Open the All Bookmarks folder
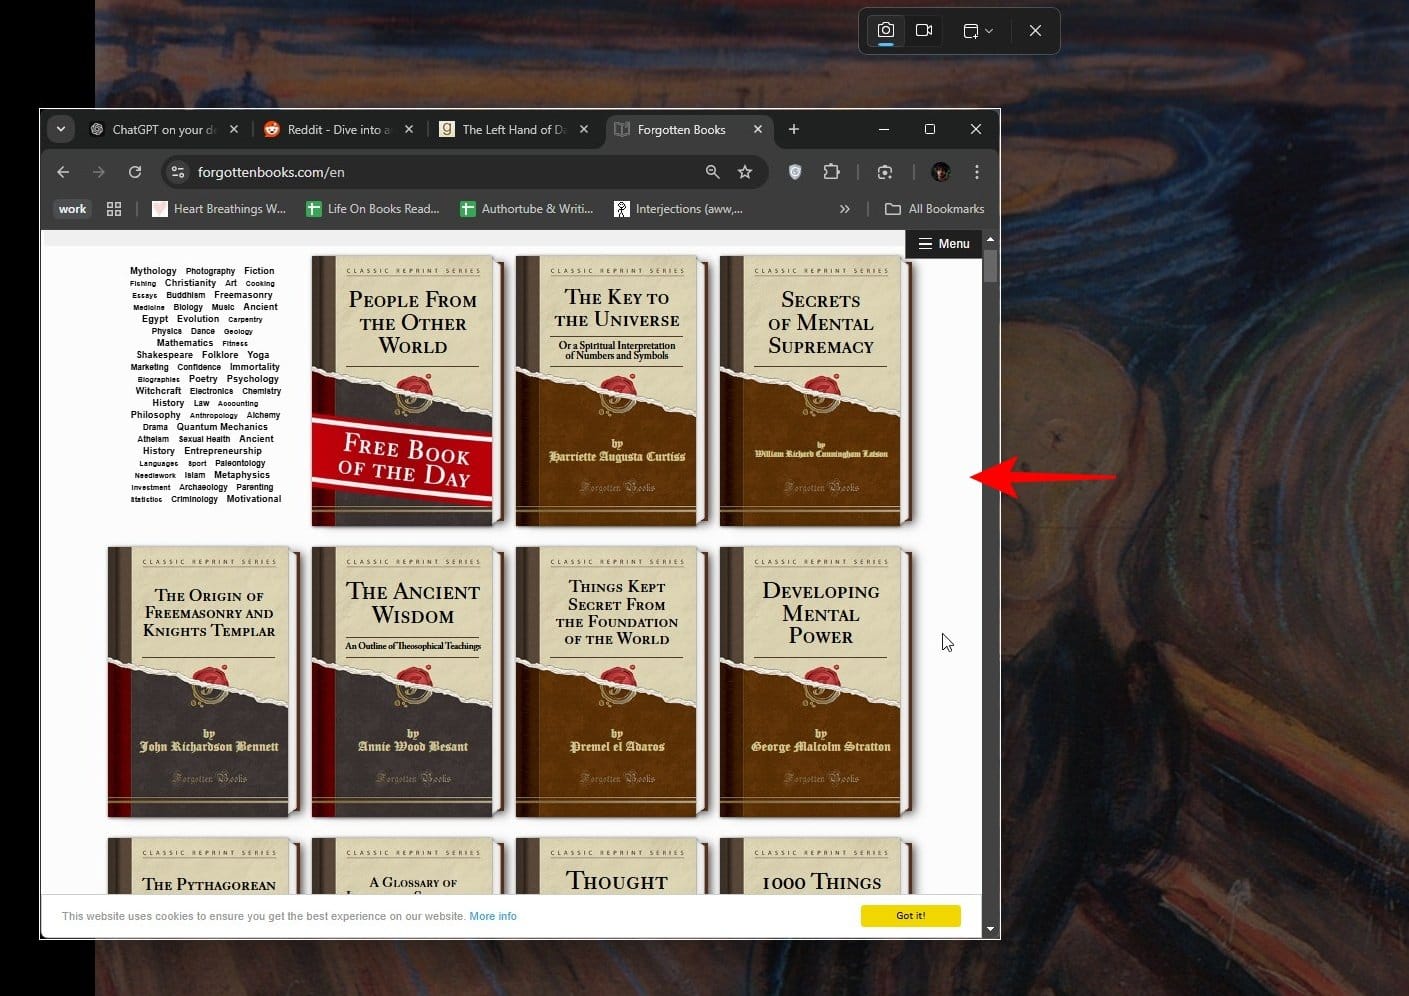This screenshot has width=1409, height=996. [x=934, y=209]
